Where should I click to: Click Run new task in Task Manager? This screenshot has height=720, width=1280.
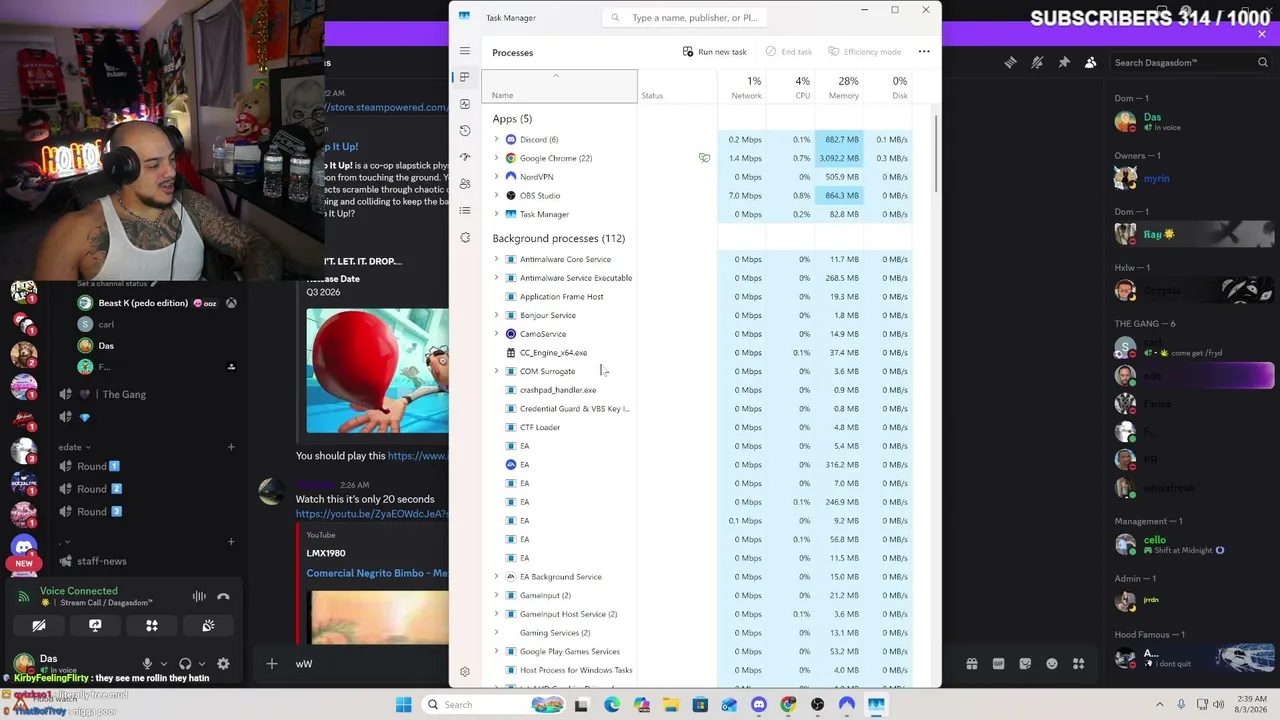coord(715,52)
